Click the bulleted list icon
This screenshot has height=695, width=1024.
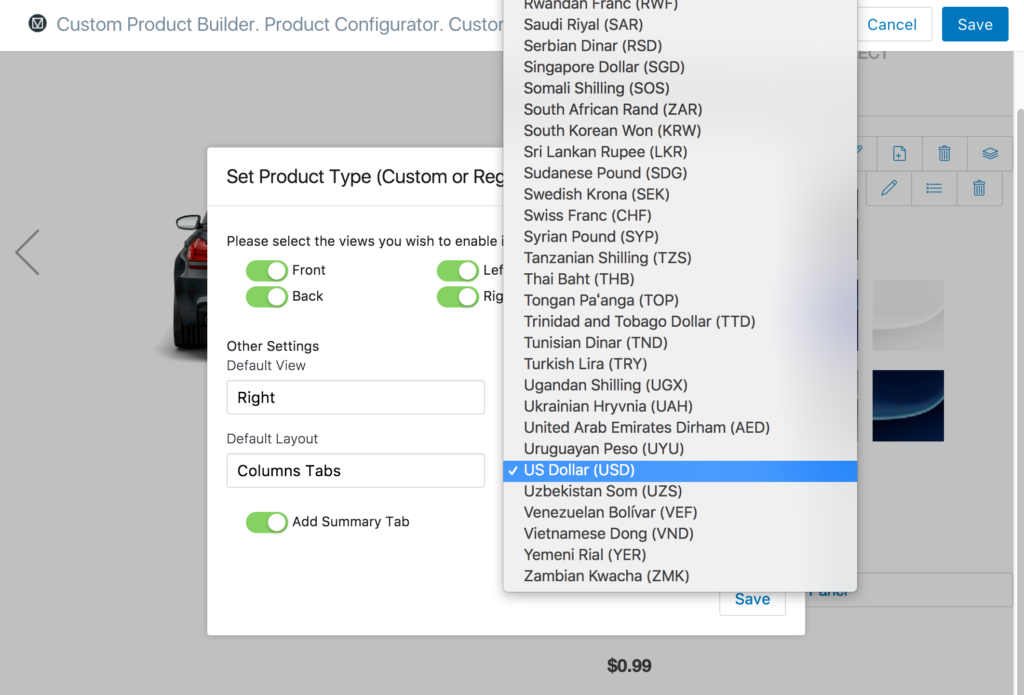click(934, 188)
